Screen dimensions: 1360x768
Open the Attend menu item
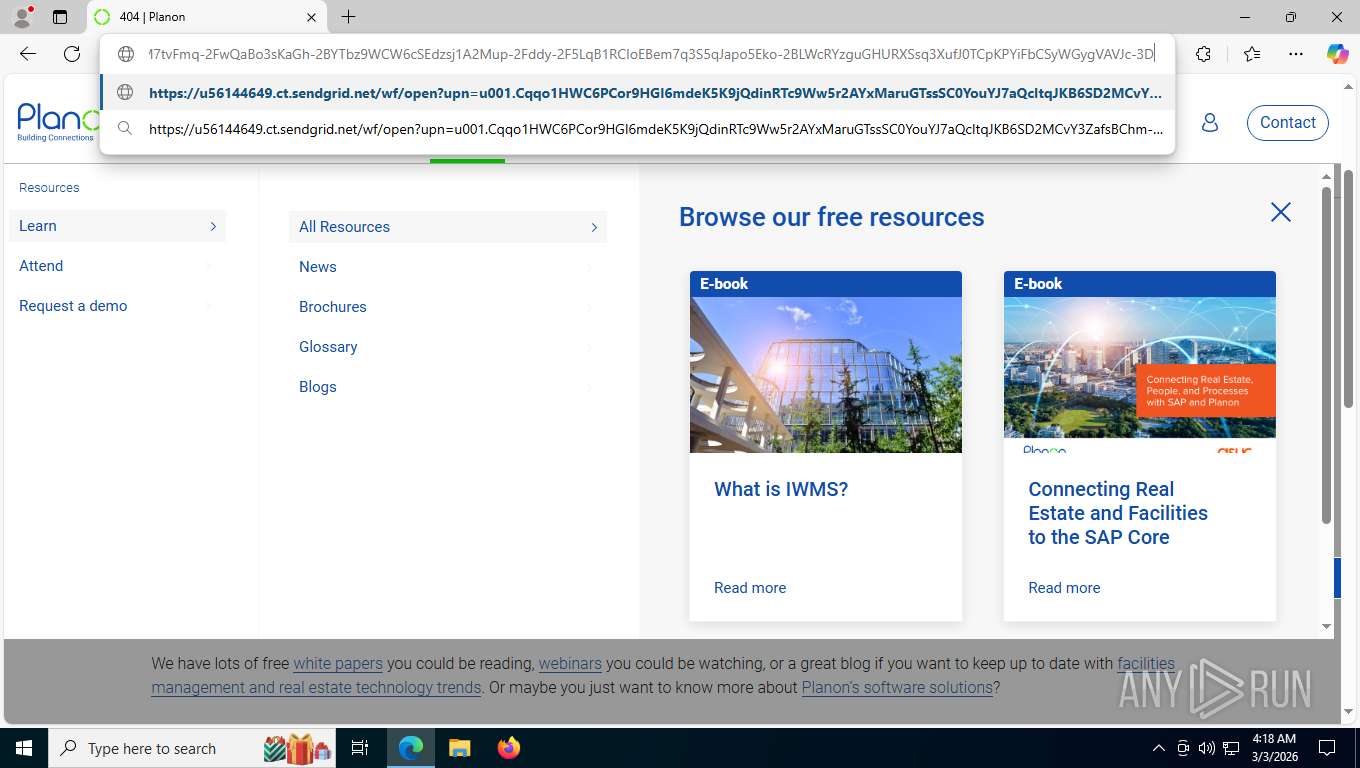point(41,266)
